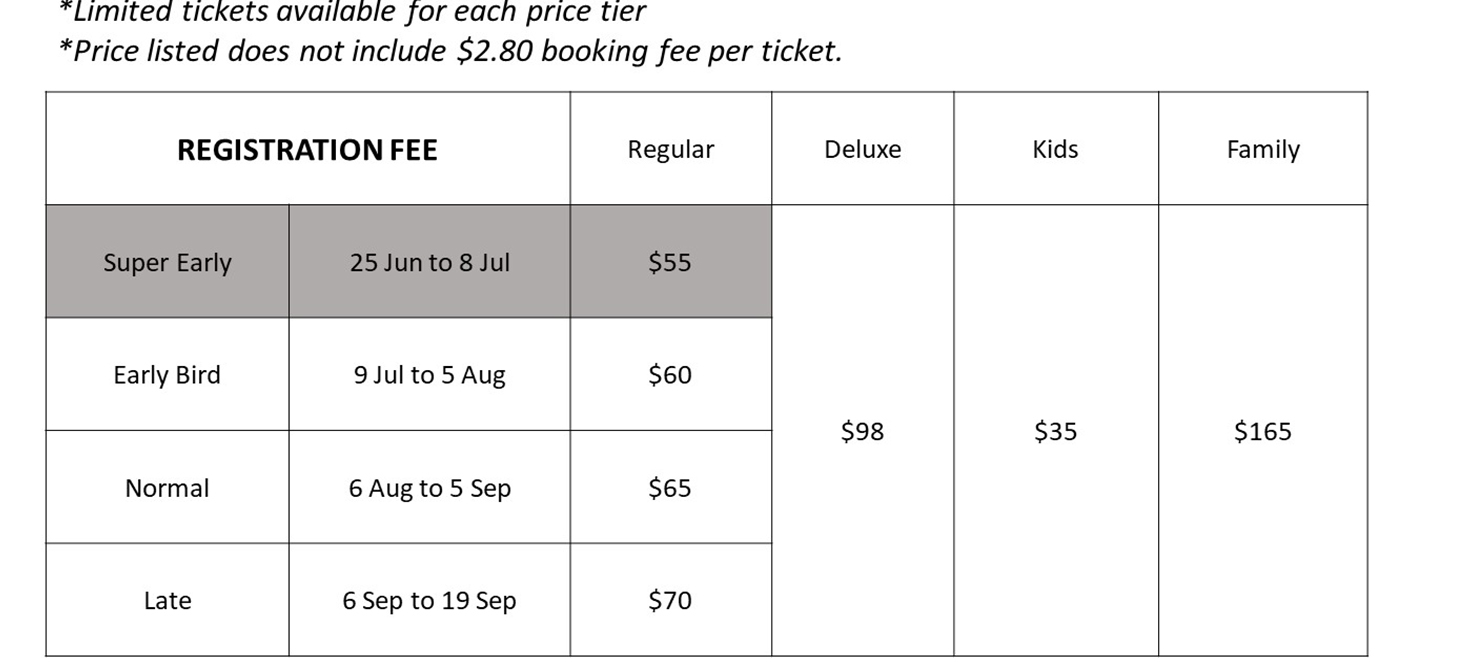The width and height of the screenshot is (1462, 662).
Task: Click the $35 Kids price
Action: tap(1056, 431)
